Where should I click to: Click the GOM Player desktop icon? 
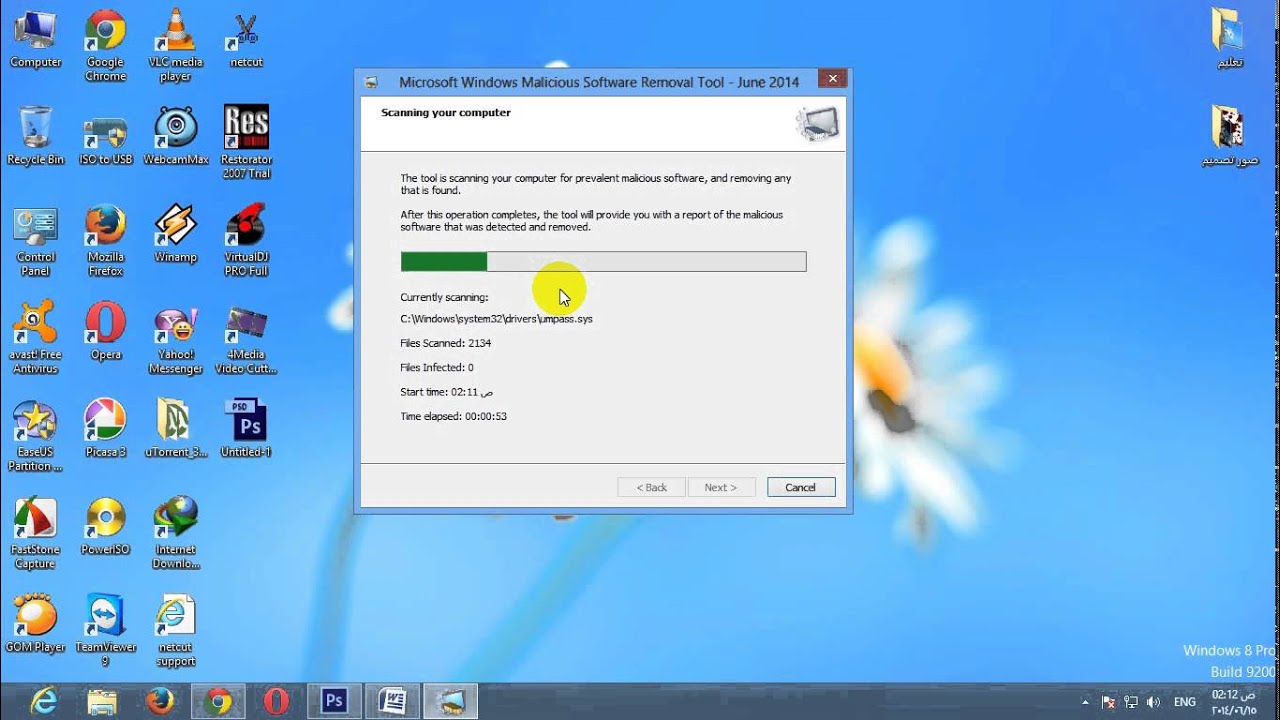tap(35, 624)
